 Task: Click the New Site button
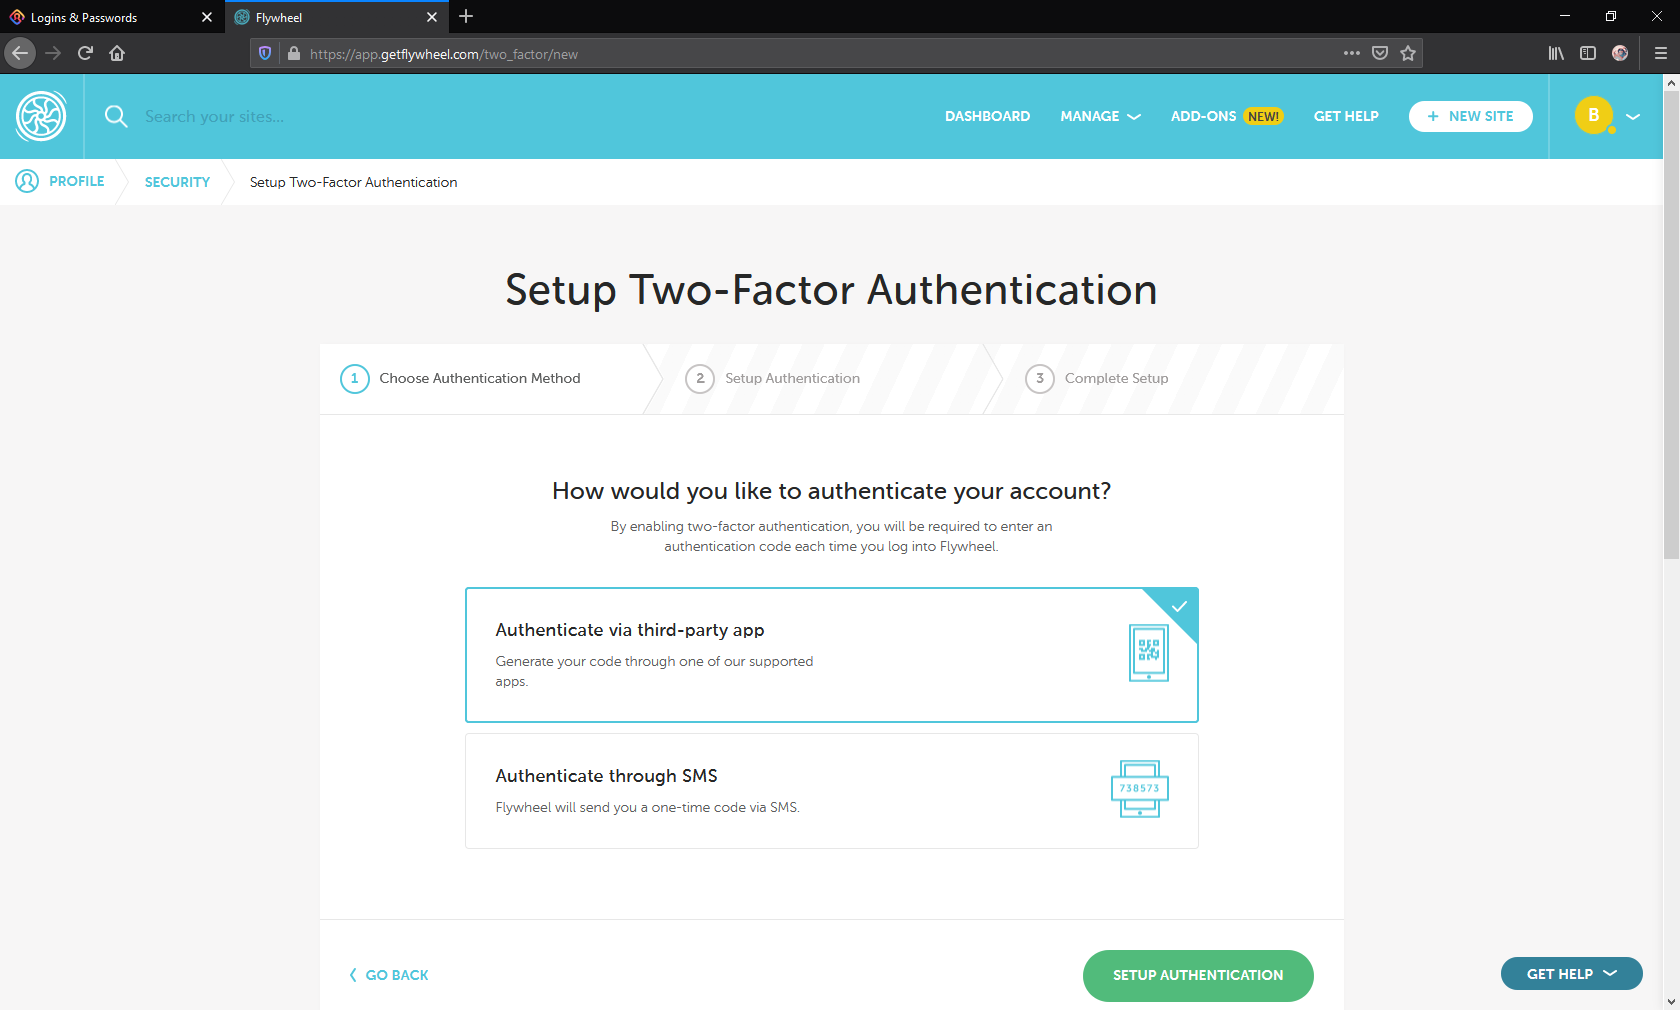(x=1470, y=116)
